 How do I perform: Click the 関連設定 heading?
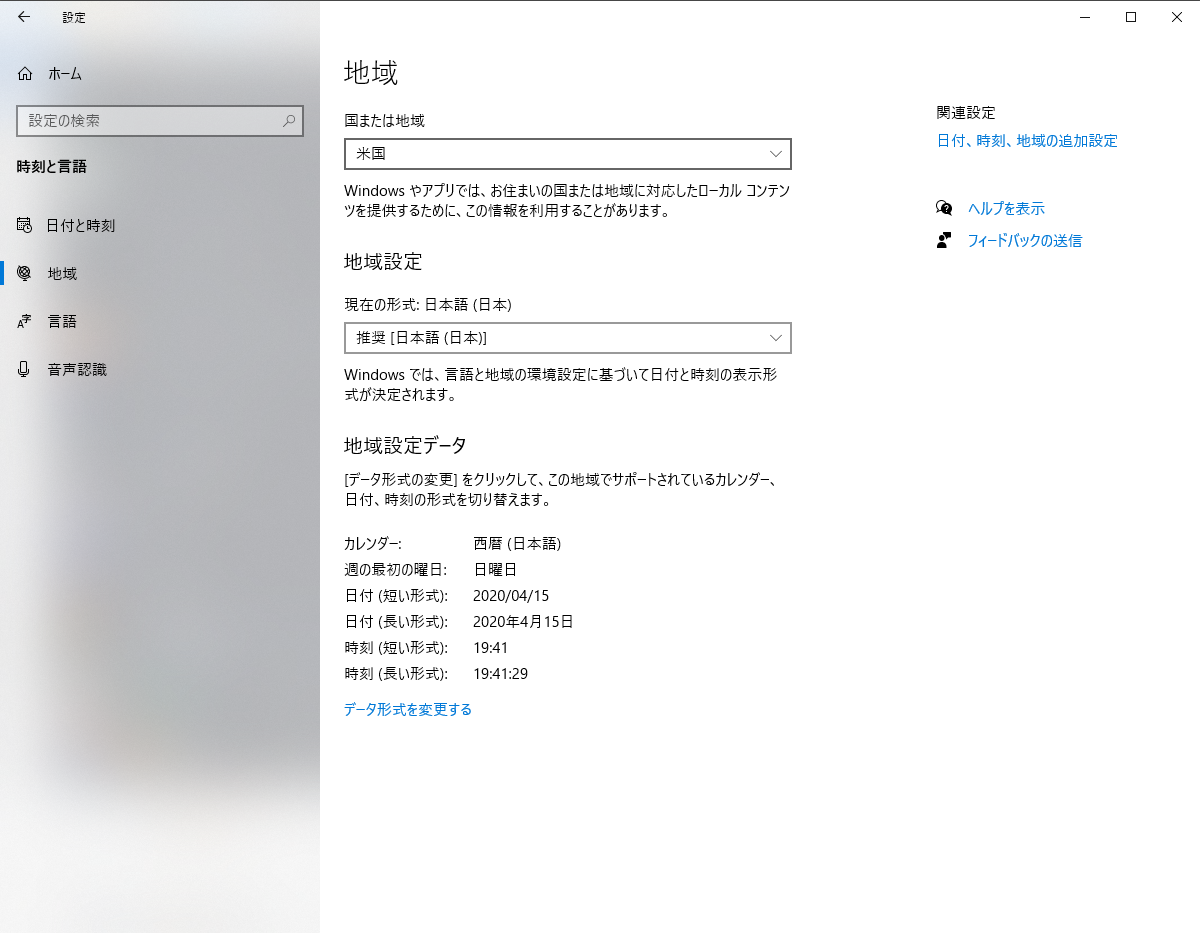(966, 113)
